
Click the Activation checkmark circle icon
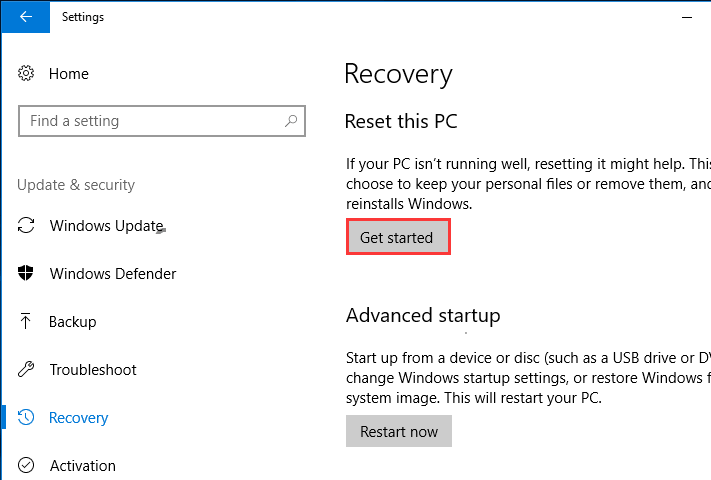[27, 466]
